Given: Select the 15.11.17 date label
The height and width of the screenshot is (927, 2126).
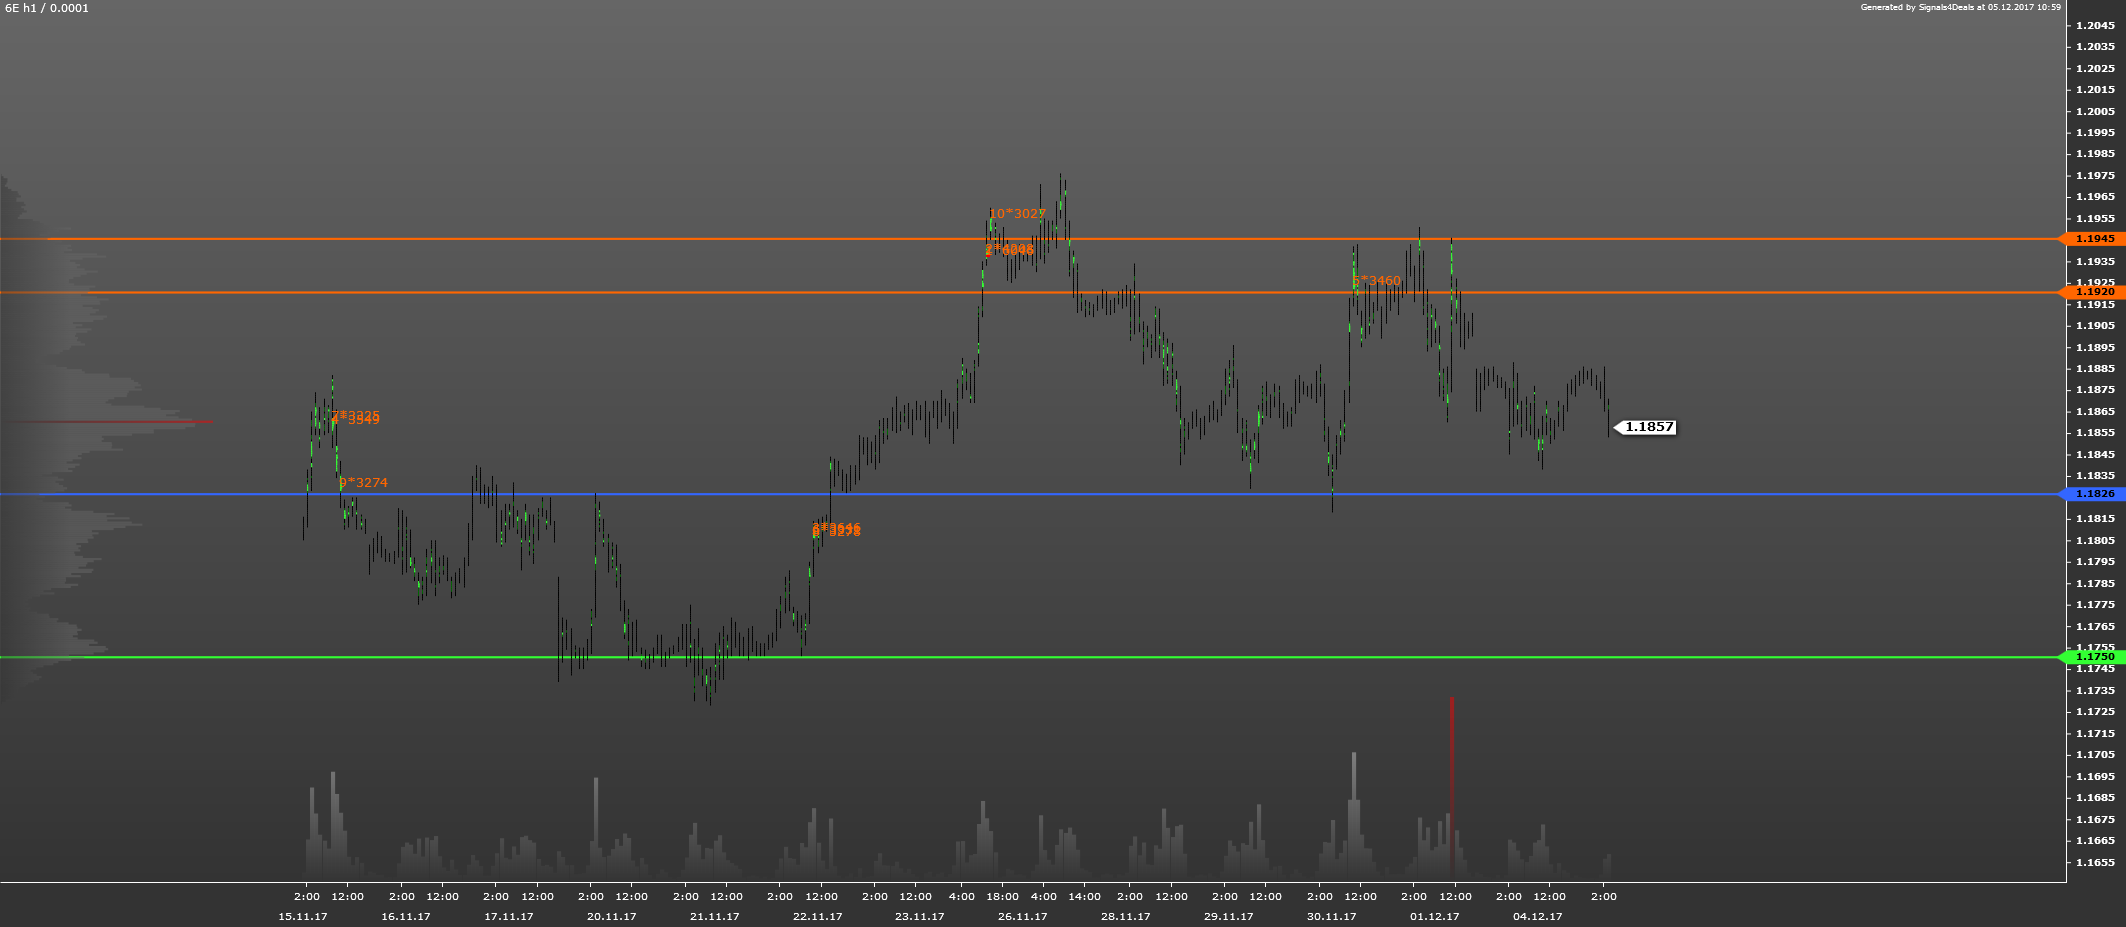Looking at the screenshot, I should coord(303,916).
